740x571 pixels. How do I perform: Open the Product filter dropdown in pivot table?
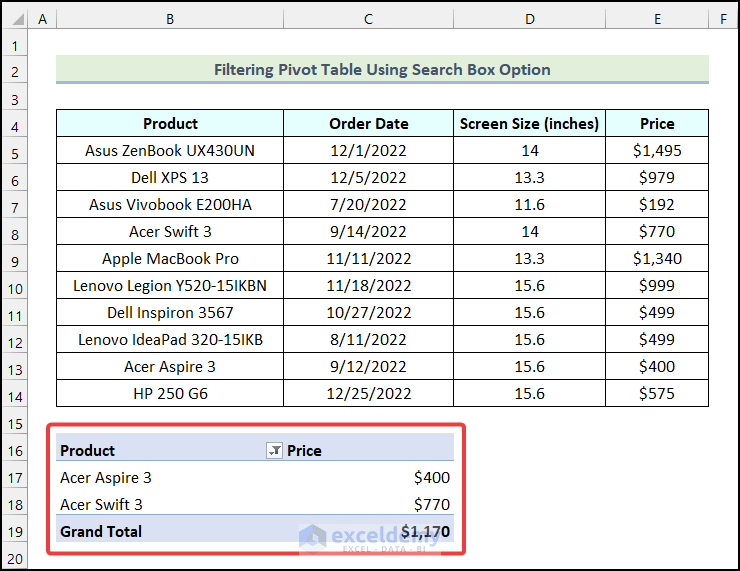coord(274,451)
